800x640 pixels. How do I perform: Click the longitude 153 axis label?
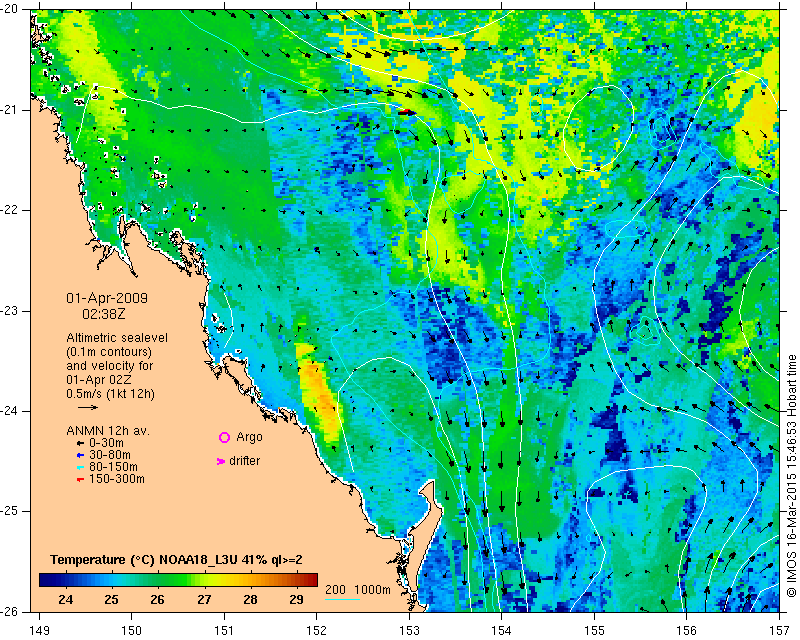[409, 631]
